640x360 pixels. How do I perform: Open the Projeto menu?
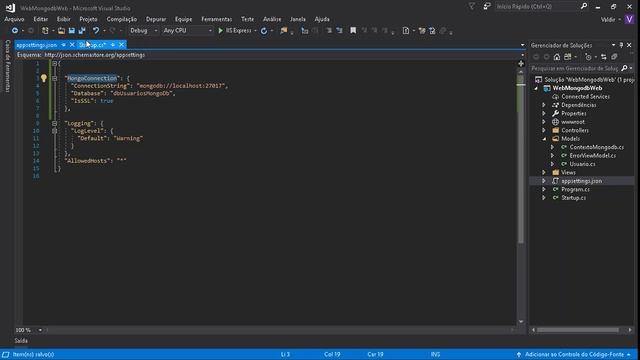click(89, 19)
